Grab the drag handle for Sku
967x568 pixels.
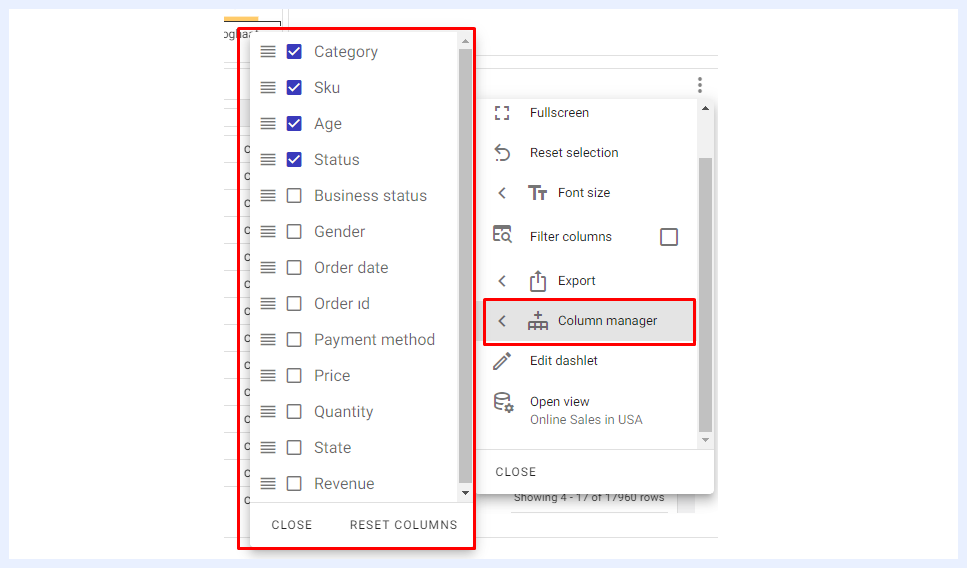pyautogui.click(x=268, y=88)
